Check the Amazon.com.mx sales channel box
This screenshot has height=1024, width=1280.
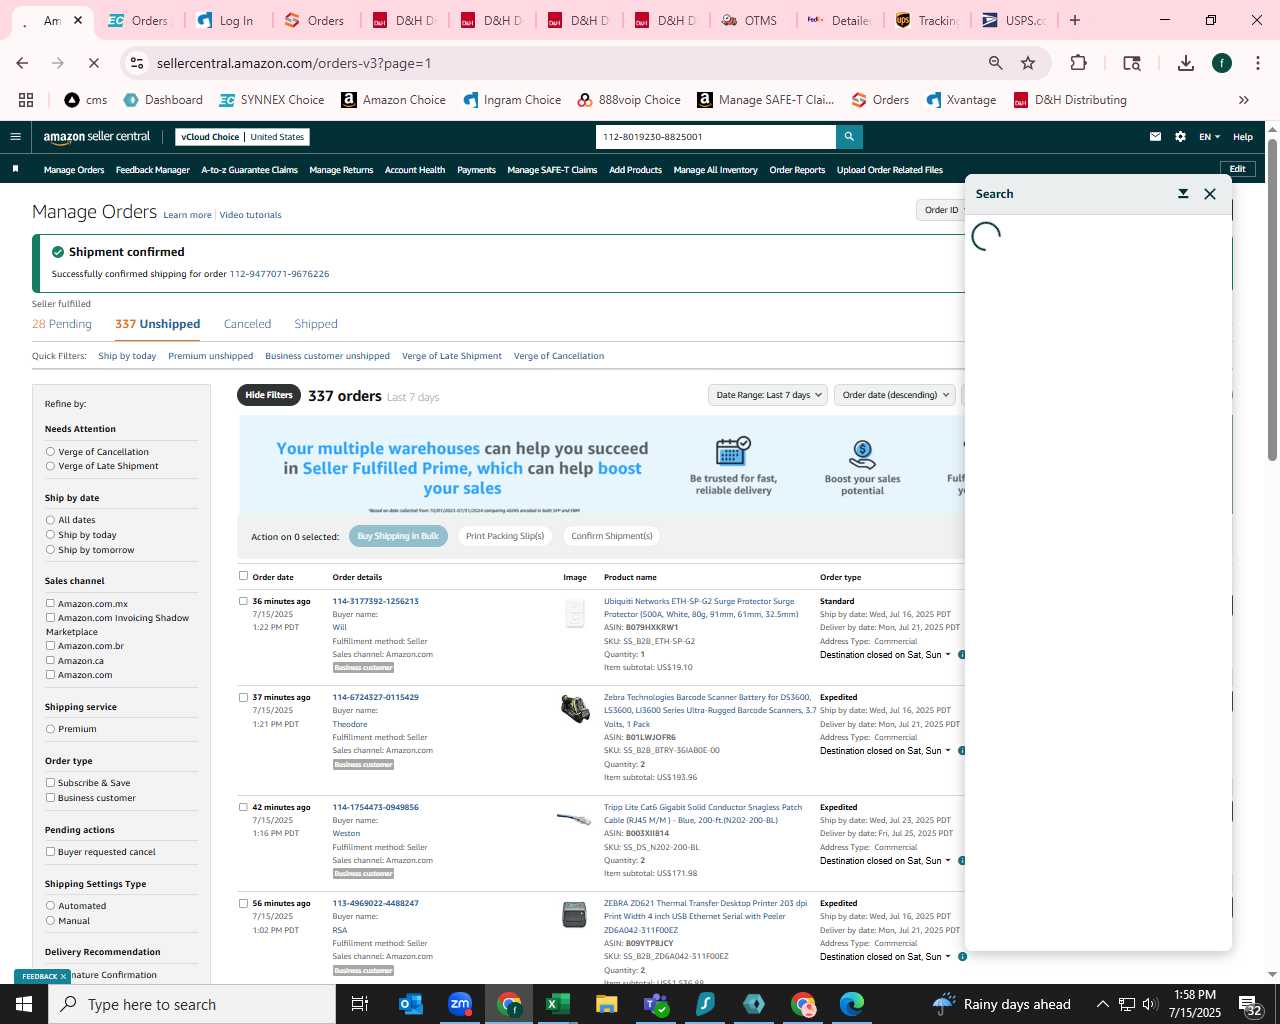pyautogui.click(x=50, y=604)
